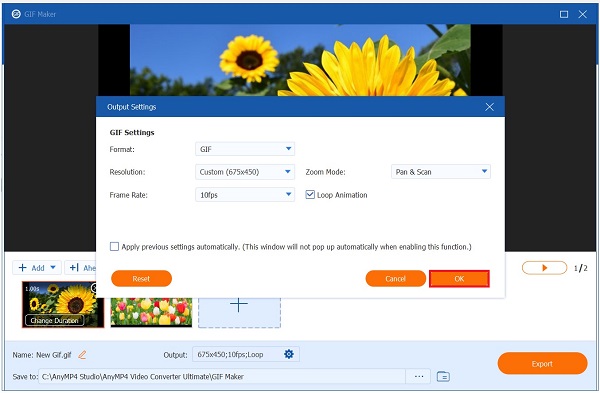Select the tulips thumbnail
Viewport: 600px width, 393px height.
click(151, 312)
